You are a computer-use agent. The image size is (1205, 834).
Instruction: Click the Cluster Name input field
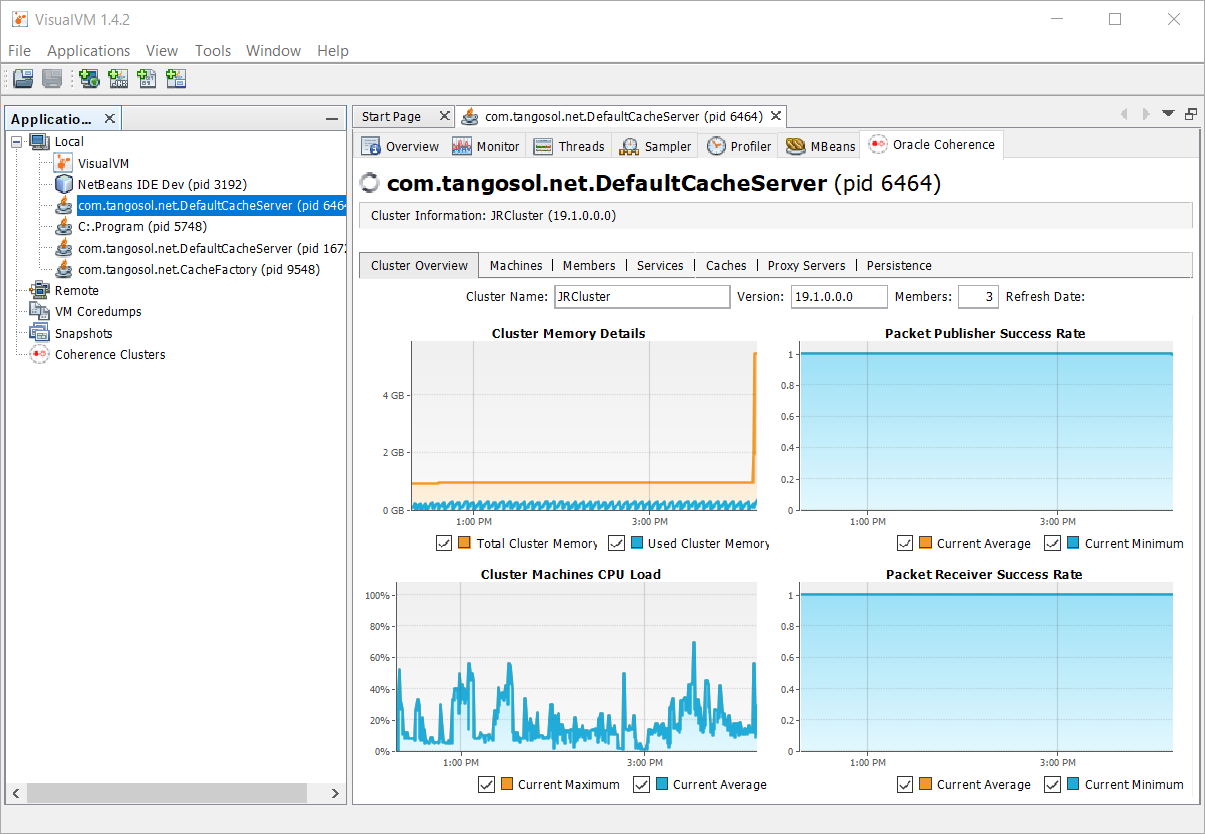(x=642, y=296)
